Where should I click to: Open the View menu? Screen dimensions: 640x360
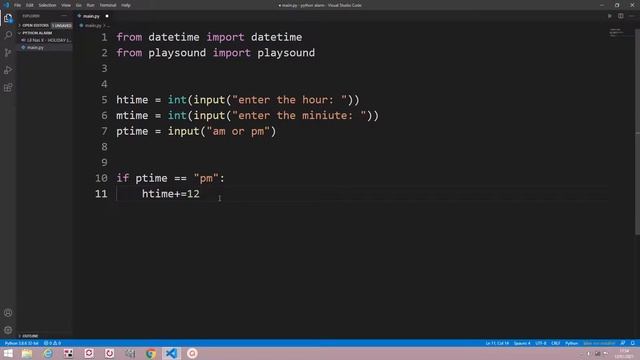point(66,5)
